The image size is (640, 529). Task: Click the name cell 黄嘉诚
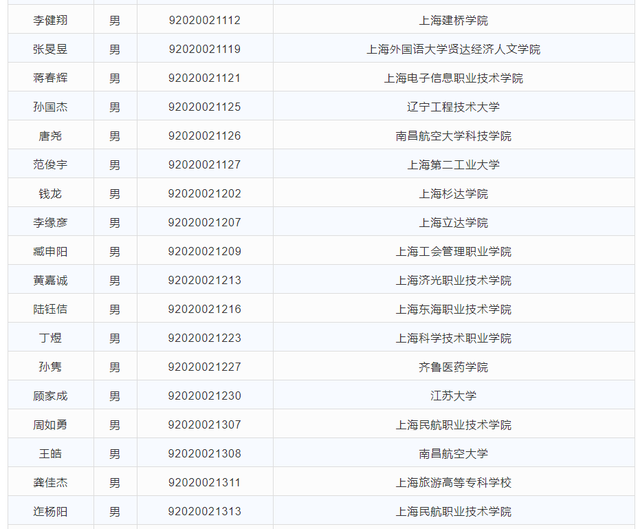[x=50, y=280]
